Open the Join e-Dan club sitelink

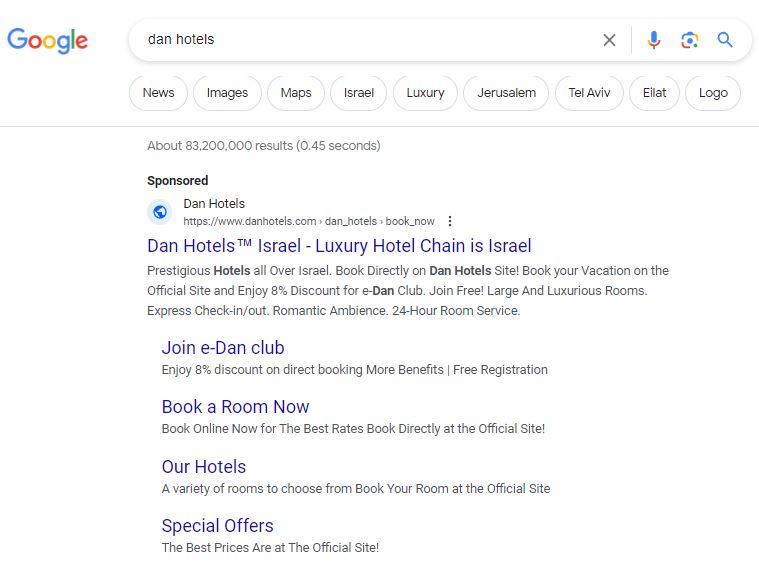[x=223, y=348]
